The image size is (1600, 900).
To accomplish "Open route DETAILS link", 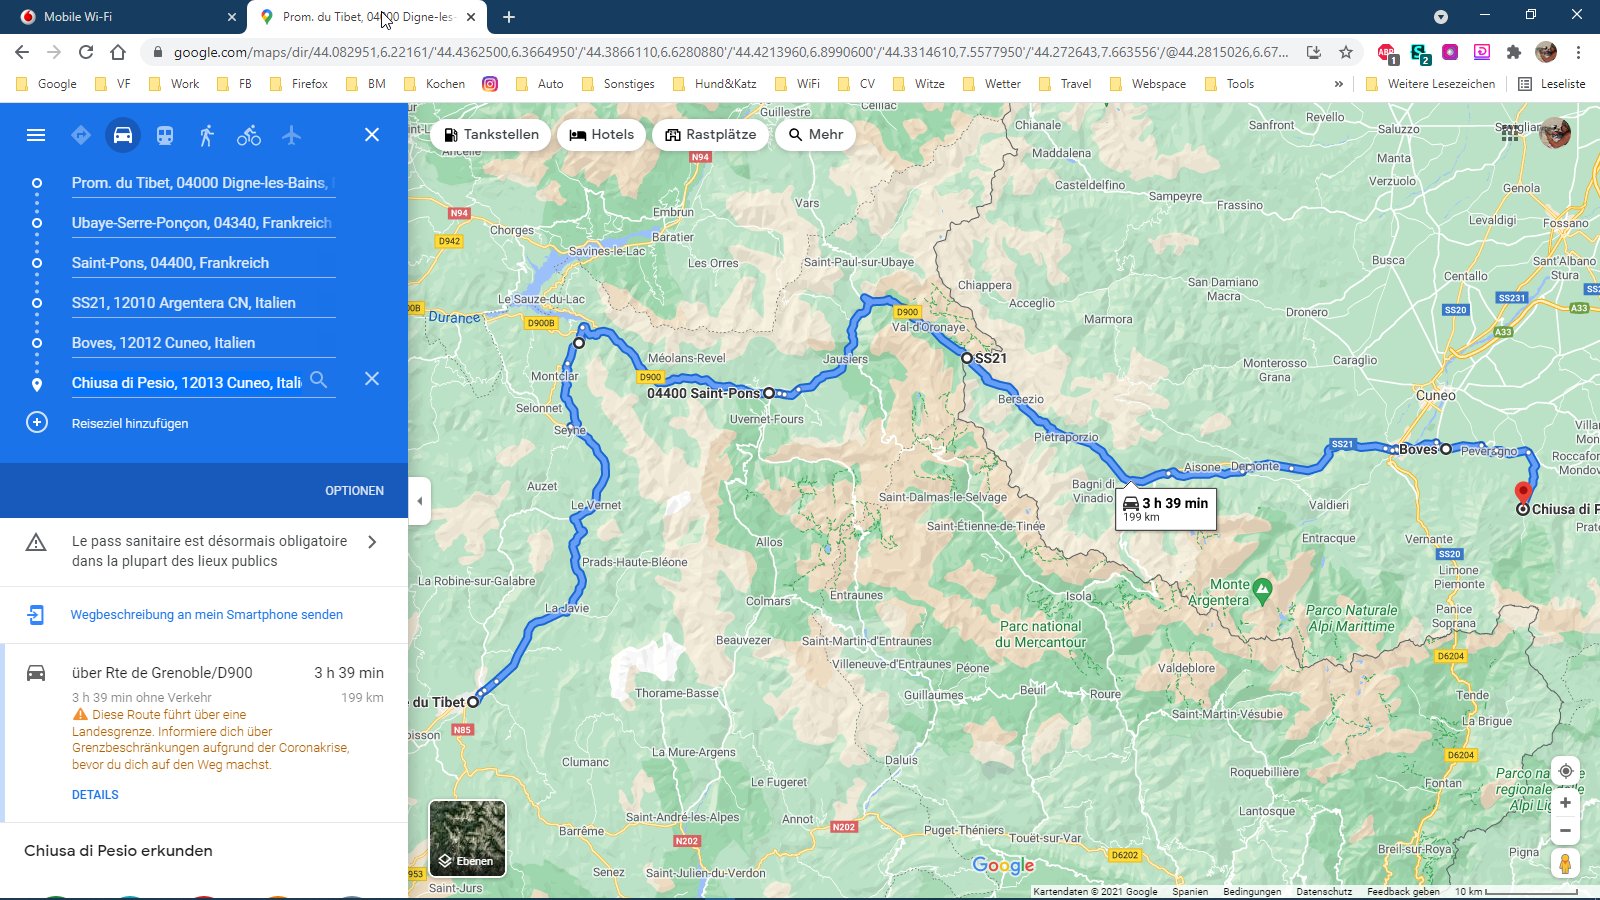I will tap(95, 795).
